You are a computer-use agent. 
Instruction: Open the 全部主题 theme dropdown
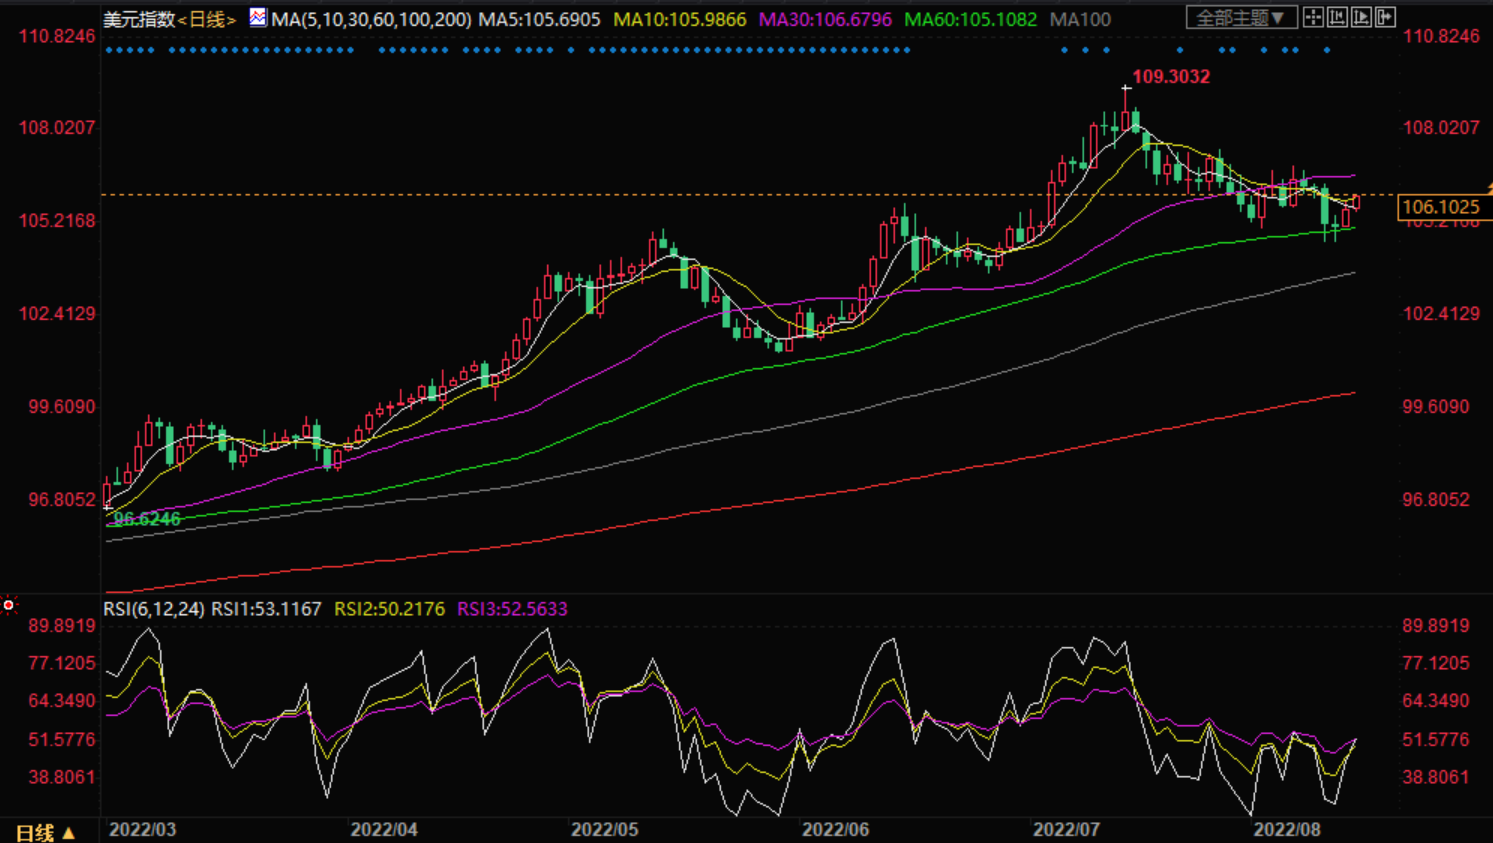click(x=1241, y=18)
